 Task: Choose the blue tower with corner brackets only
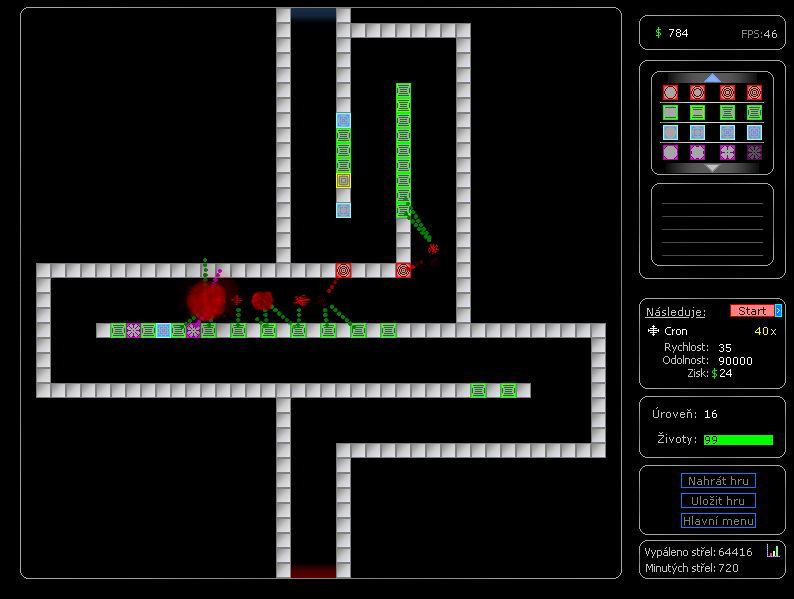[x=670, y=133]
